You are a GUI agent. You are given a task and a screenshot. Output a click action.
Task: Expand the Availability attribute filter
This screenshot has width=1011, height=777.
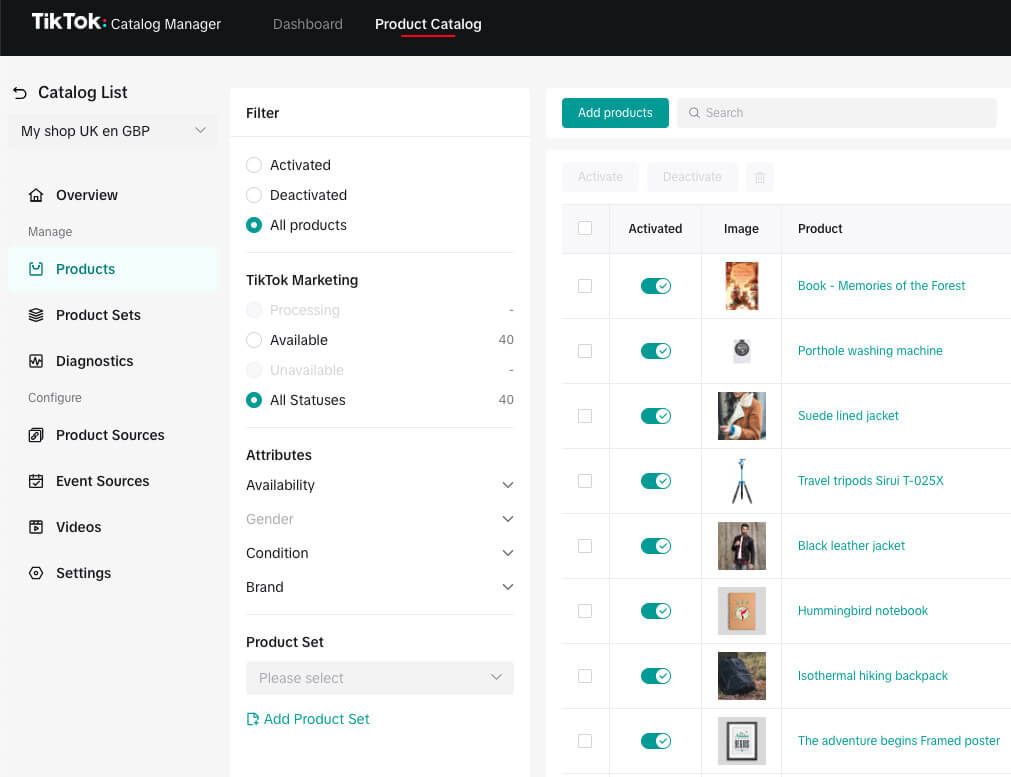click(507, 485)
